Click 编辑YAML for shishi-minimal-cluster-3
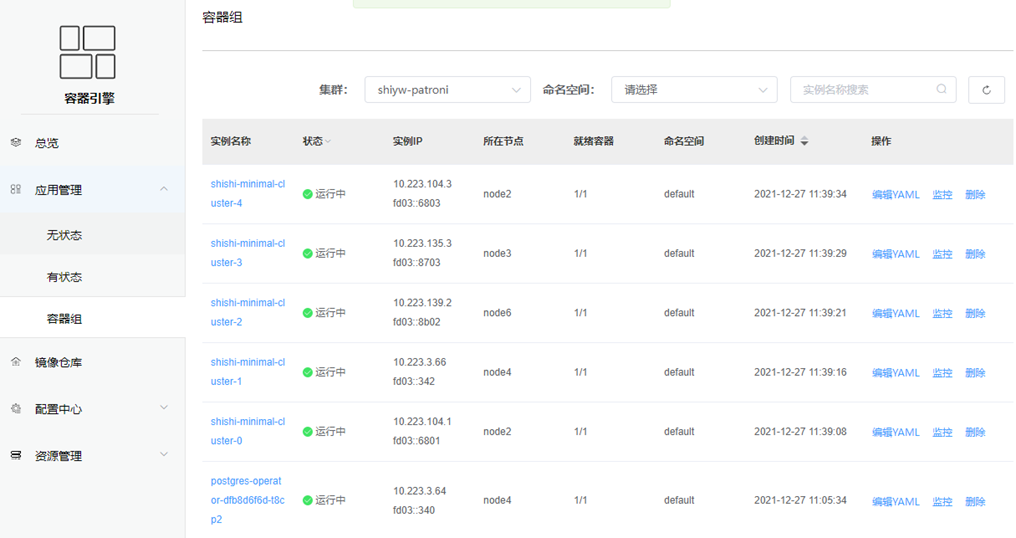The width and height of the screenshot is (1016, 538). (x=895, y=254)
